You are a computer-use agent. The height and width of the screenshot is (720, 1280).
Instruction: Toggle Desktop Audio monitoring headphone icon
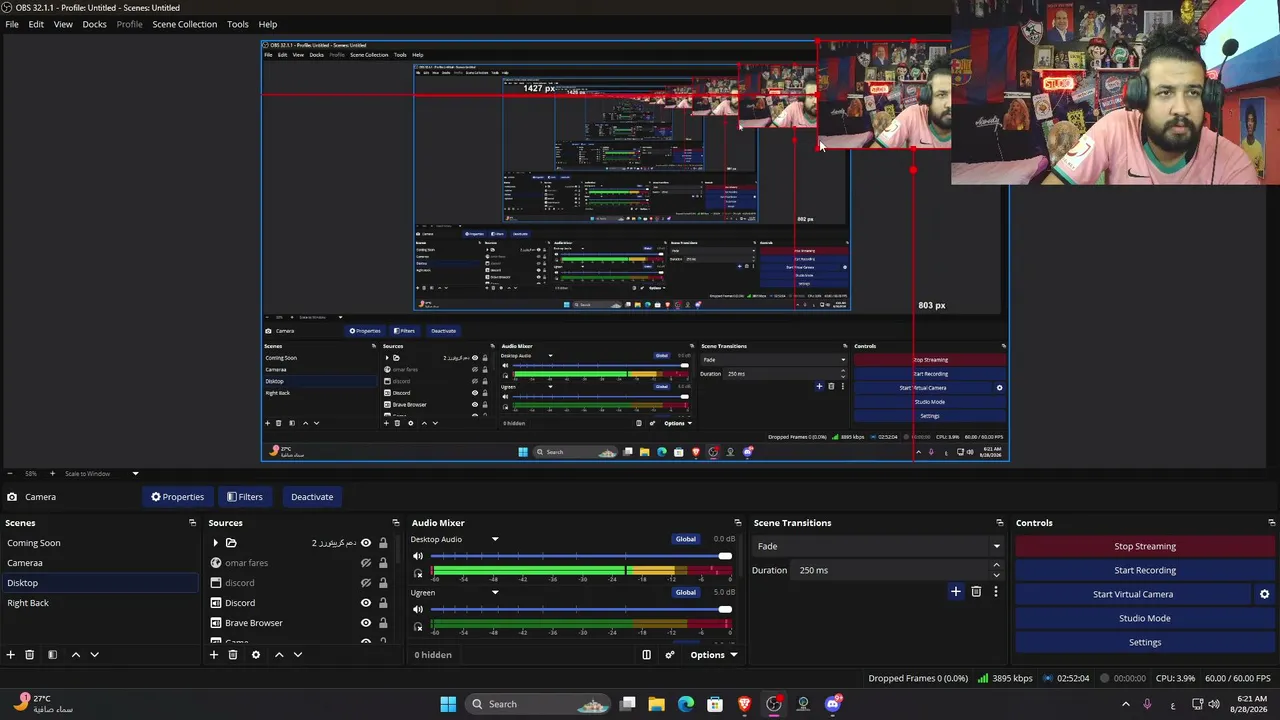(418, 574)
